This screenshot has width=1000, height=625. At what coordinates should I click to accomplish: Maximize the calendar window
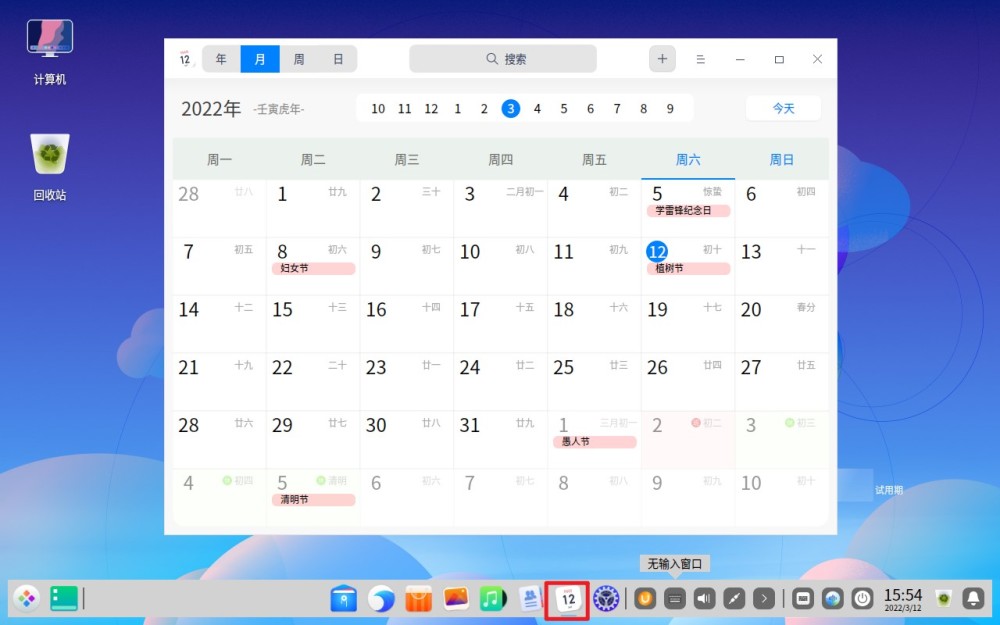(779, 59)
